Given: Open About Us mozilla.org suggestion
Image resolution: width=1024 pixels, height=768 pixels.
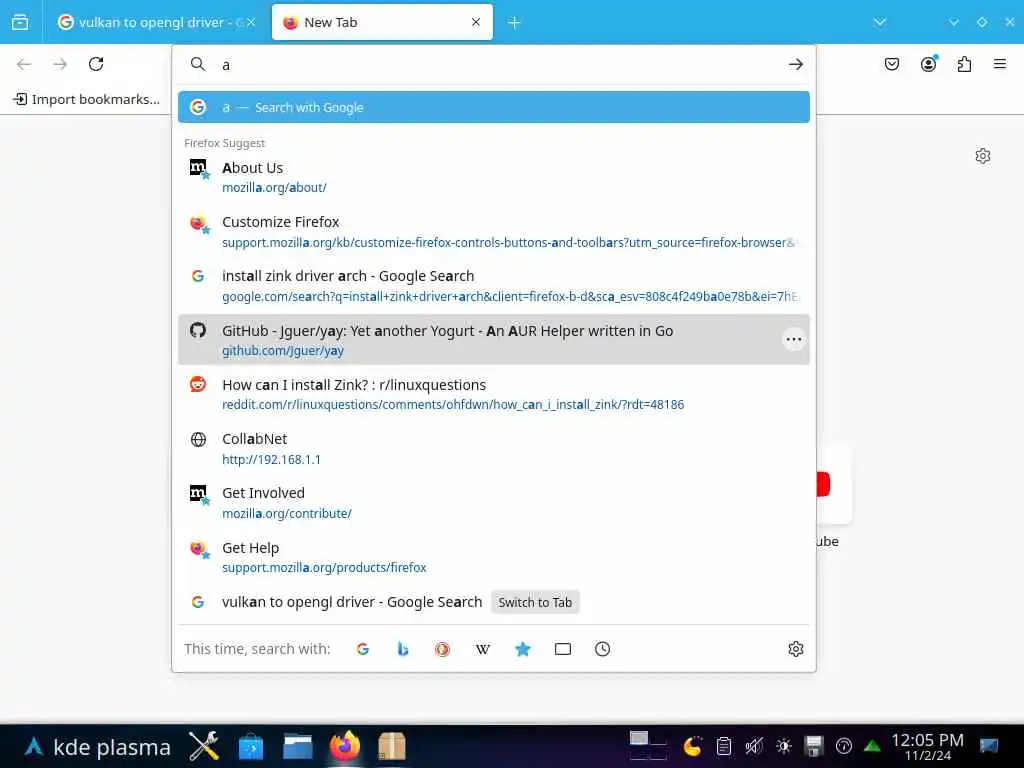Looking at the screenshot, I should (494, 177).
